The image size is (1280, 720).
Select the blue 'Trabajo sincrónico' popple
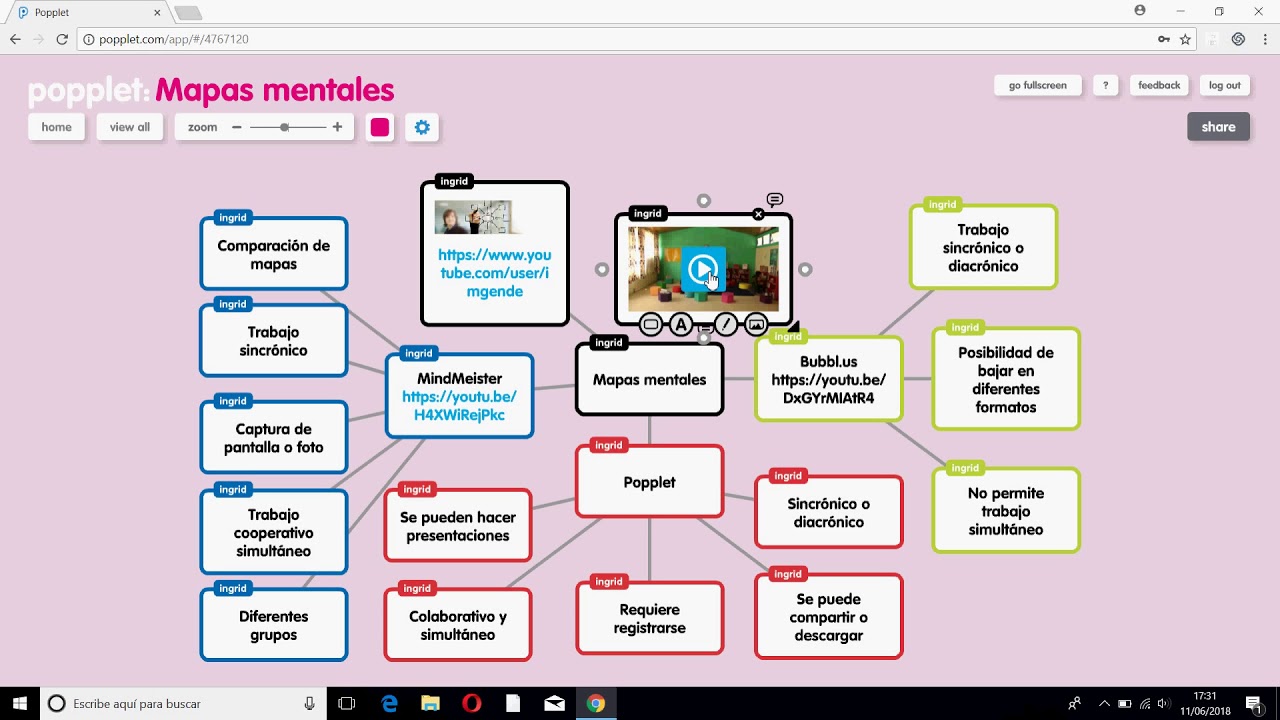(x=273, y=341)
